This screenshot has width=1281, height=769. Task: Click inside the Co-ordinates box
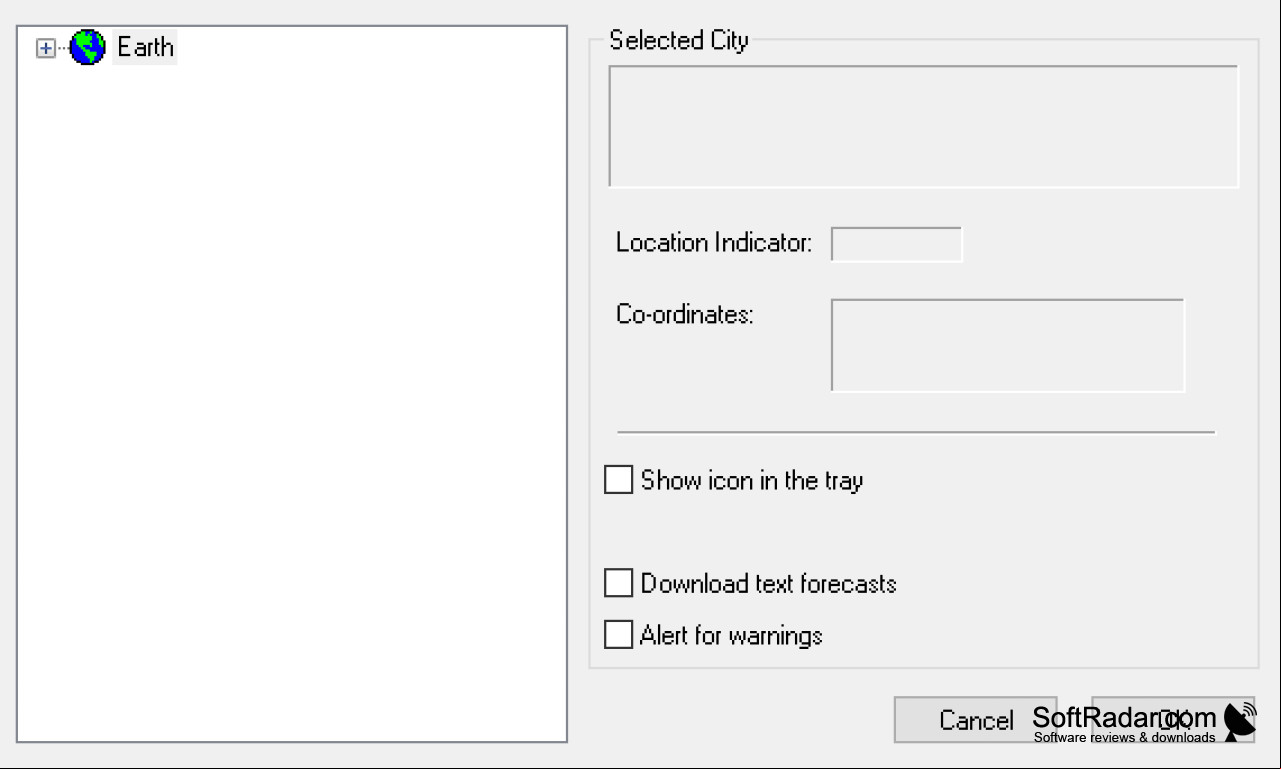pyautogui.click(x=1007, y=345)
